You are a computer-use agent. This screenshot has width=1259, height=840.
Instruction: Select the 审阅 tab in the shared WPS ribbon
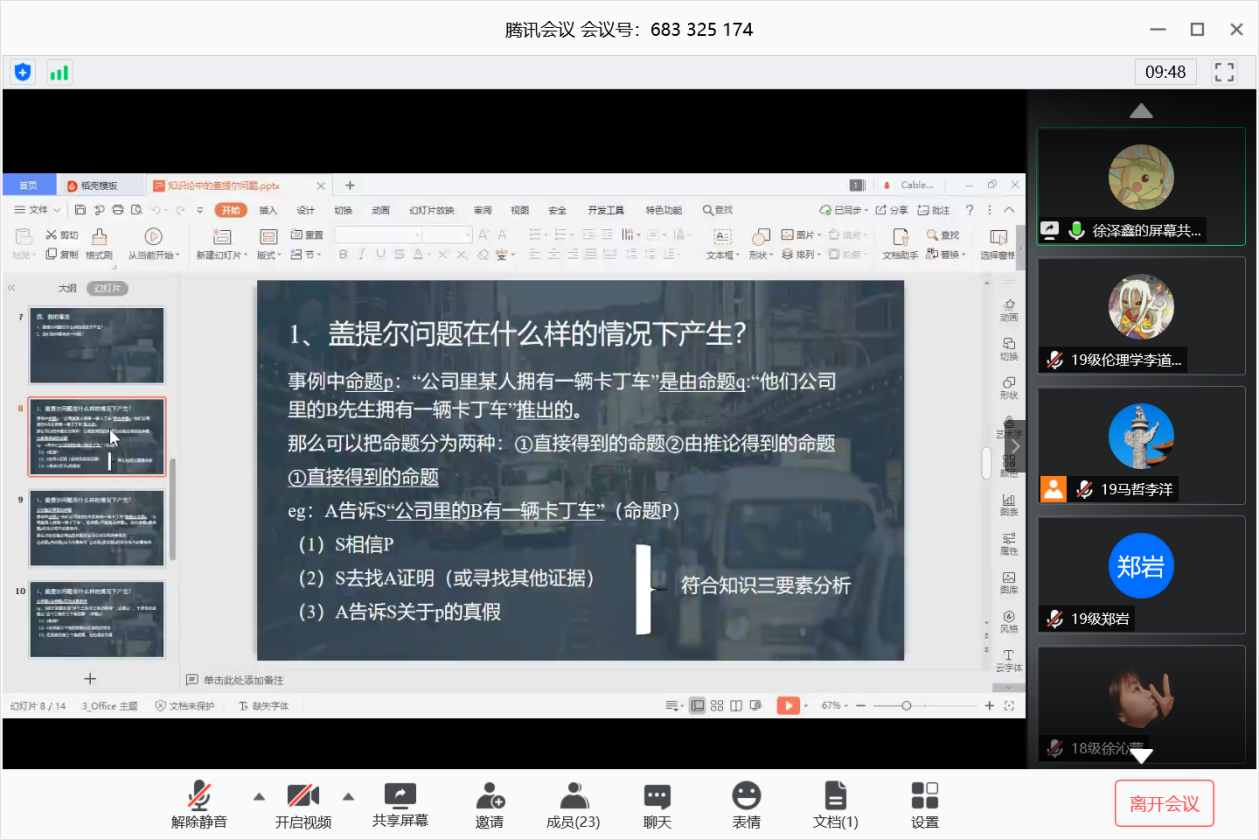[x=483, y=210]
